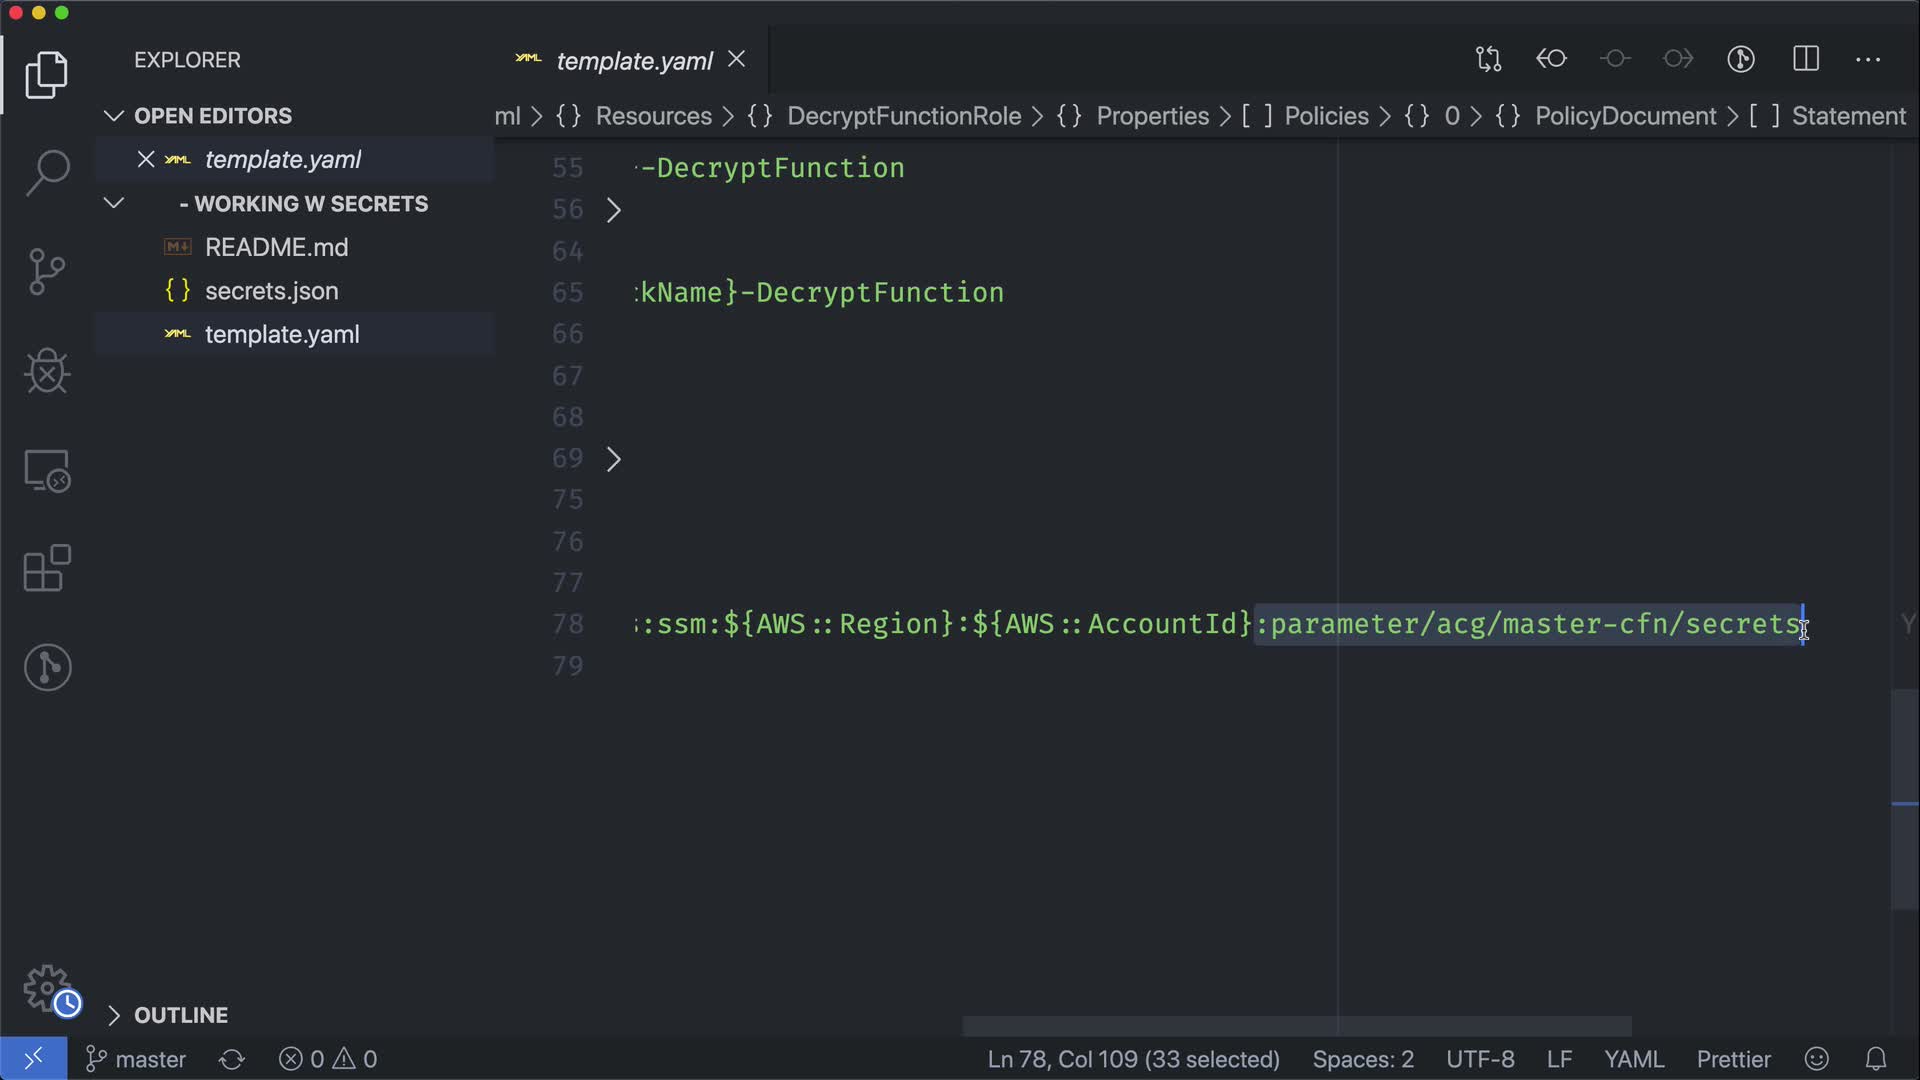Open the Run and Debug view
This screenshot has width=1920, height=1080.
coord(47,371)
